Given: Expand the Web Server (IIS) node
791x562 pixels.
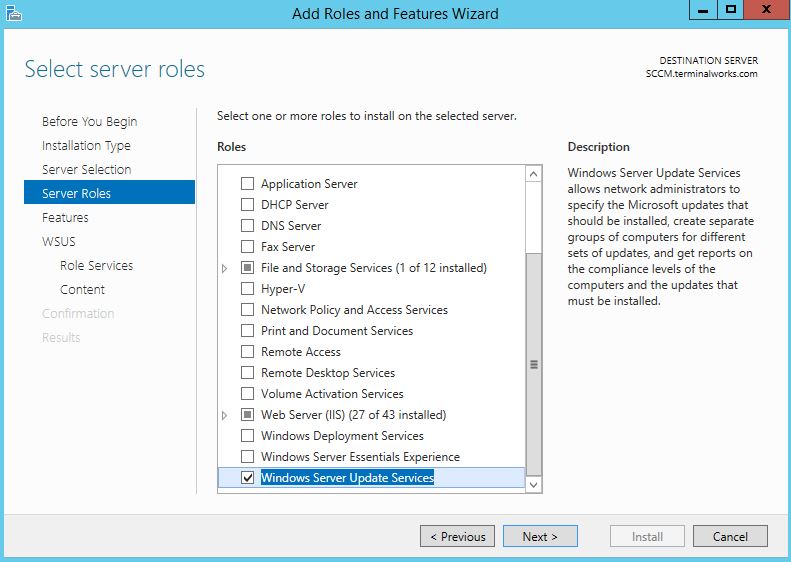Looking at the screenshot, I should click(225, 416).
